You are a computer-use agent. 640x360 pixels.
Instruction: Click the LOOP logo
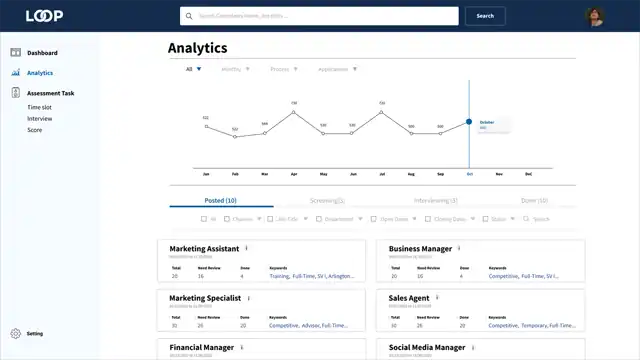coord(44,16)
